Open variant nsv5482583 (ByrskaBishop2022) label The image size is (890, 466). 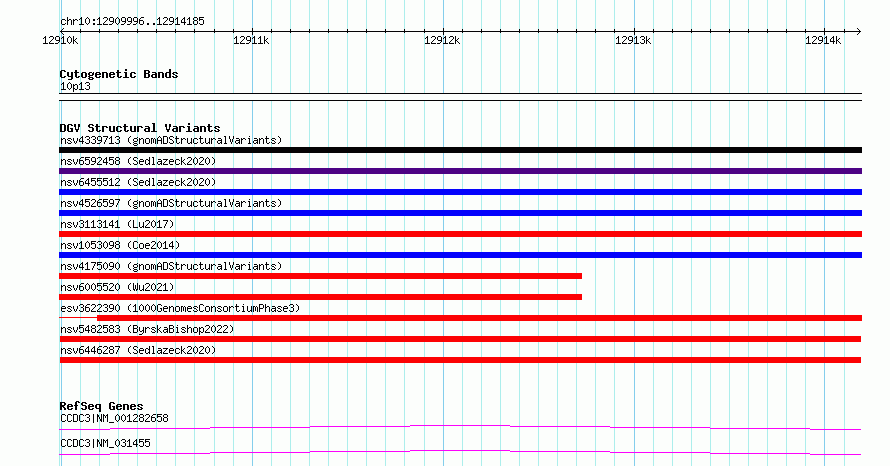pyautogui.click(x=147, y=329)
